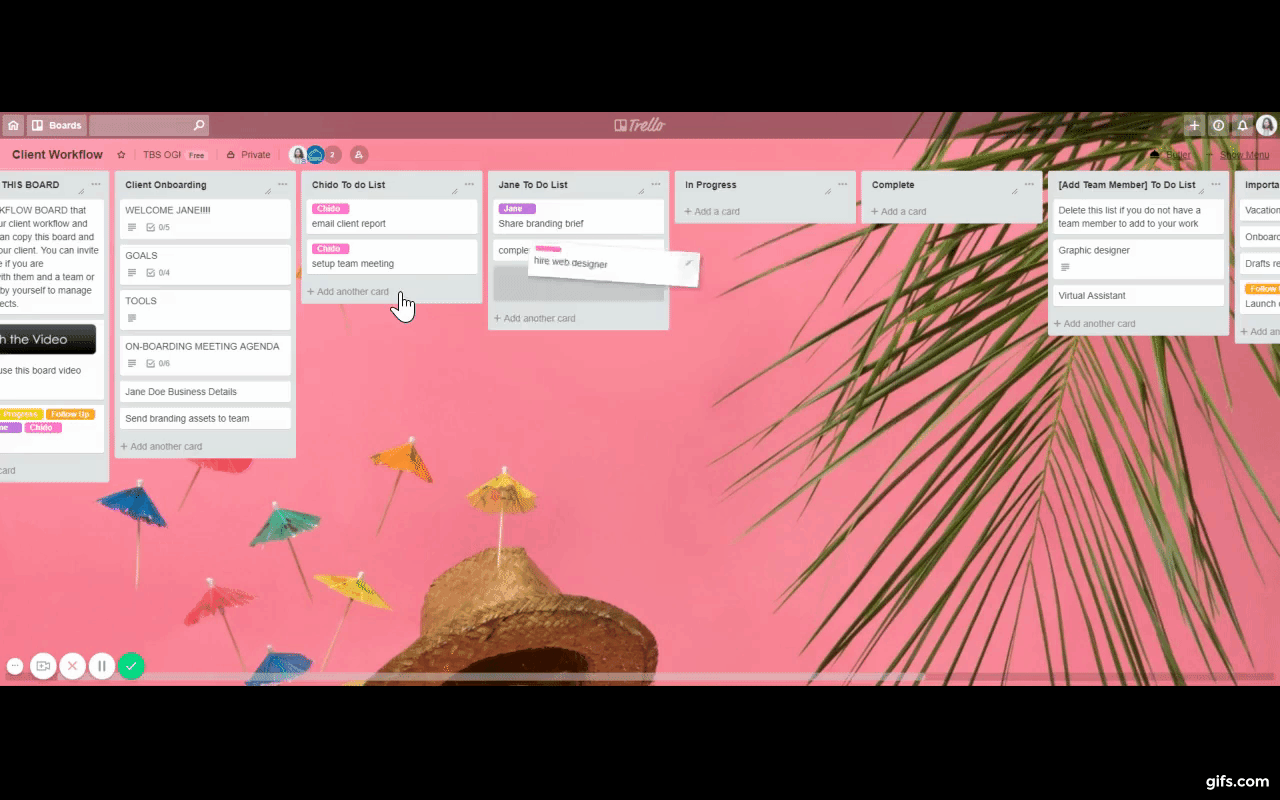This screenshot has height=800, width=1280.
Task: Finish recording with green checkmark
Action: click(x=131, y=666)
